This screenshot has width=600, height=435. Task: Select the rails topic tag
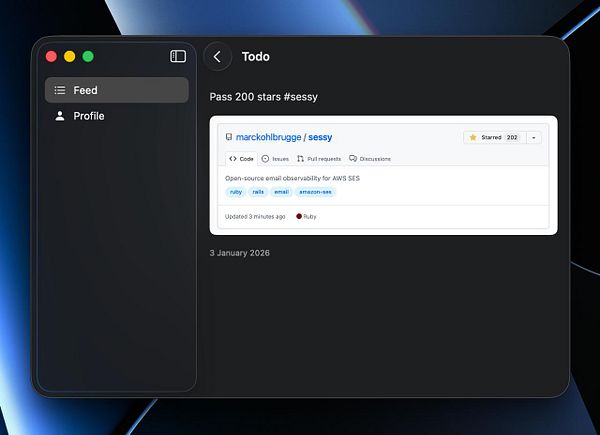258,192
